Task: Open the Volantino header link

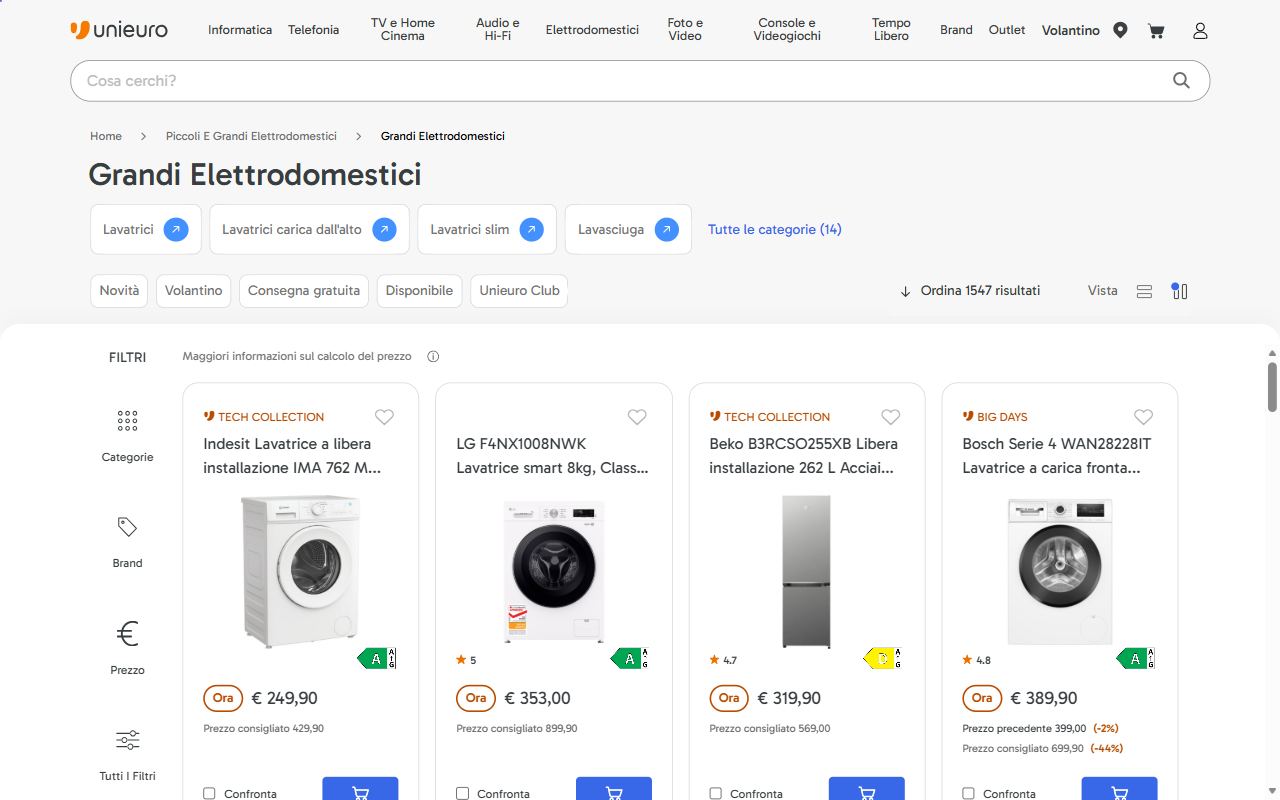Action: coord(1071,30)
